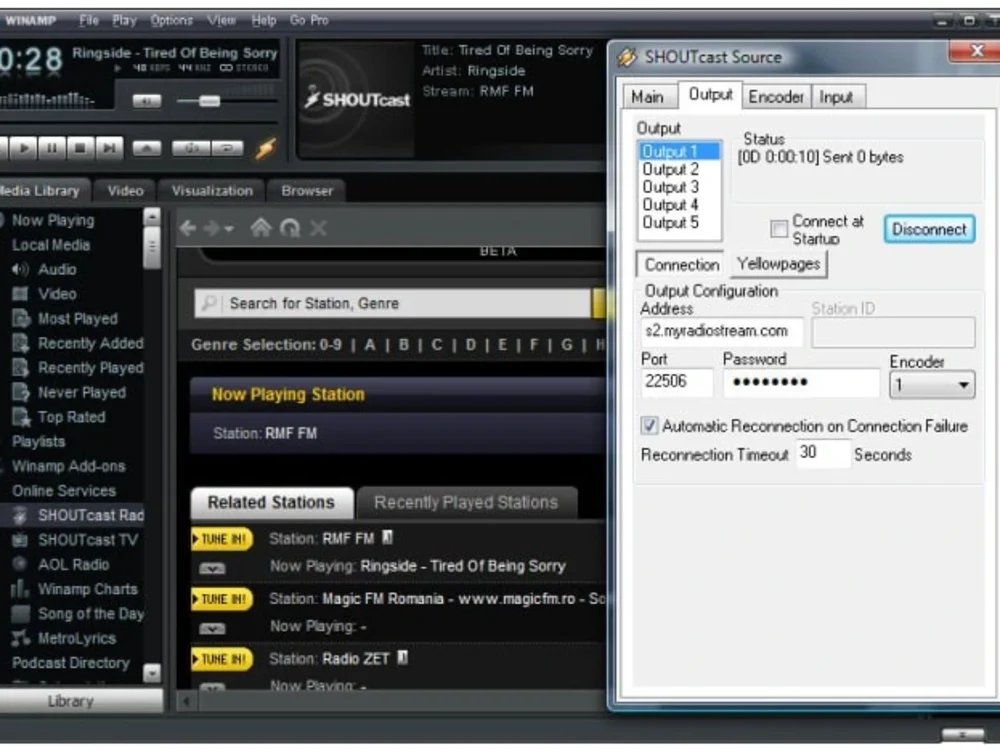
Task: Open the Top Rated list
Action: (x=71, y=417)
